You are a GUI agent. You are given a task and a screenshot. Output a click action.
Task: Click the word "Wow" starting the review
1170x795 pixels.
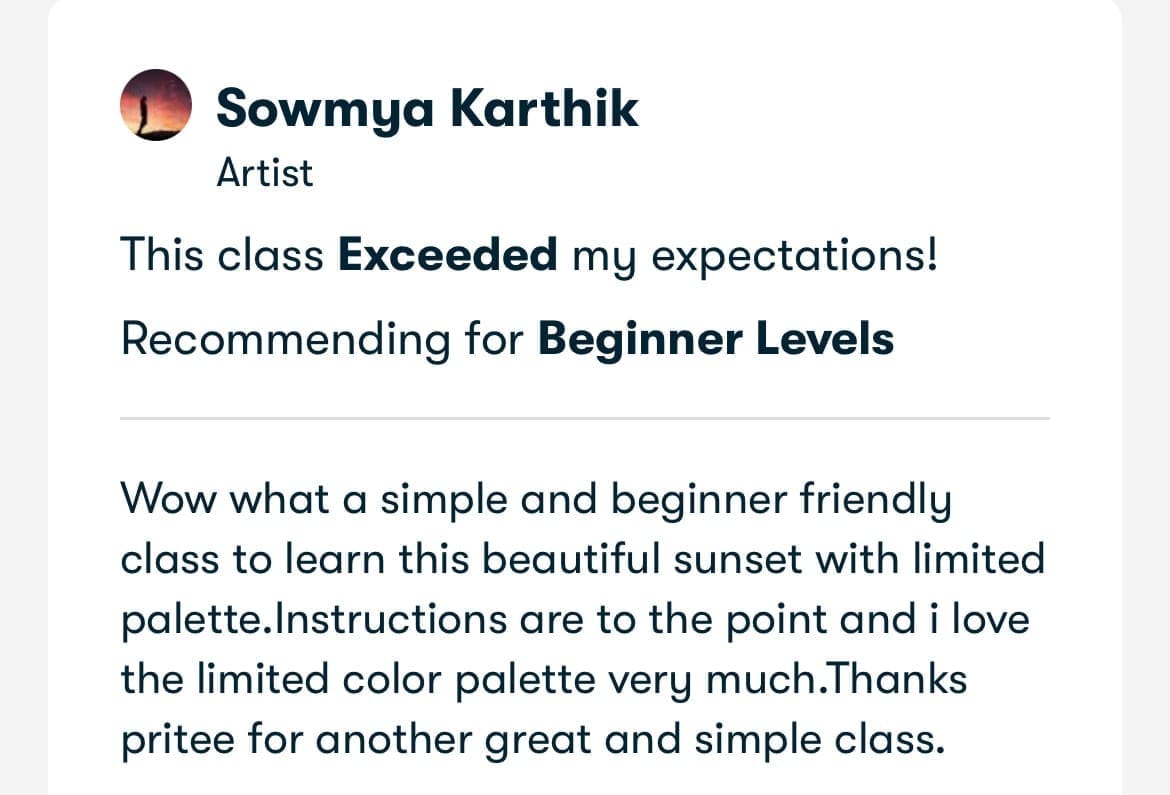[x=167, y=498]
